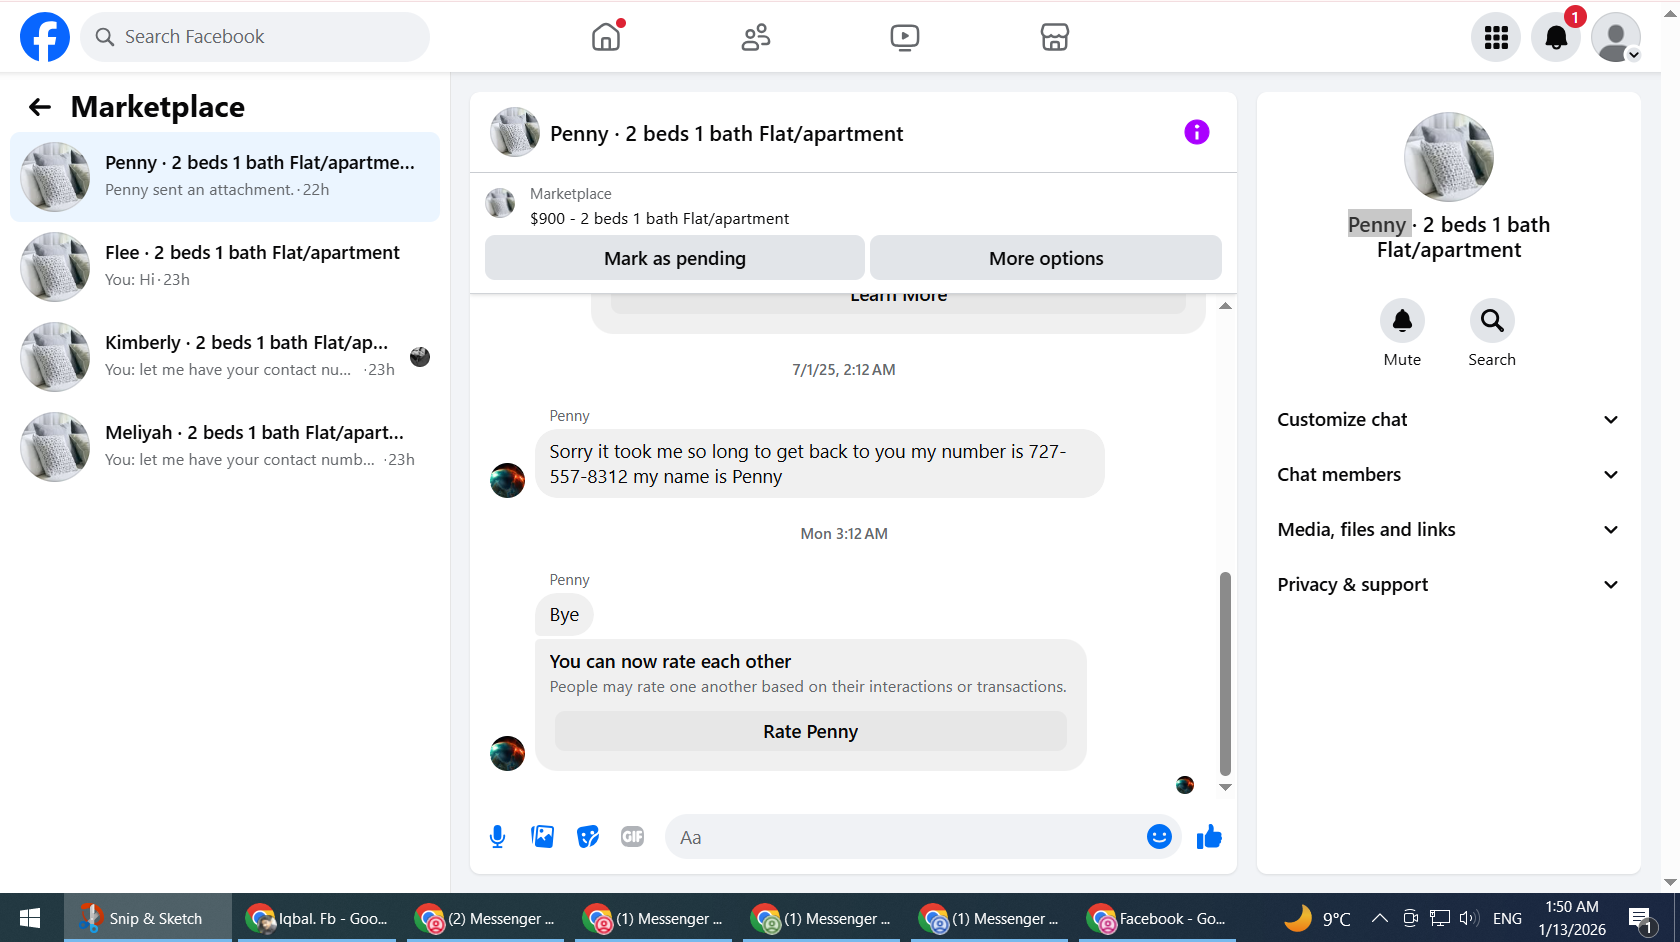Open Penny conversation in the list
The height and width of the screenshot is (942, 1680).
click(x=225, y=177)
